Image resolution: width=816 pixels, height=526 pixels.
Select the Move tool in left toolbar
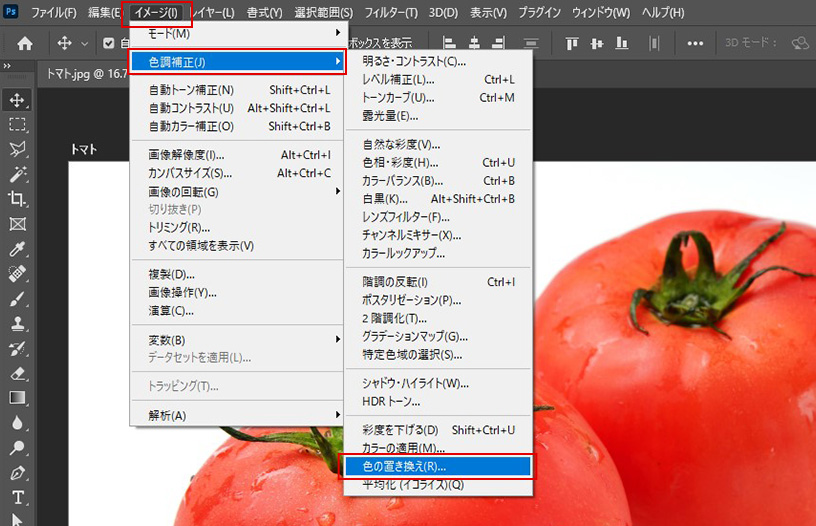[x=17, y=99]
